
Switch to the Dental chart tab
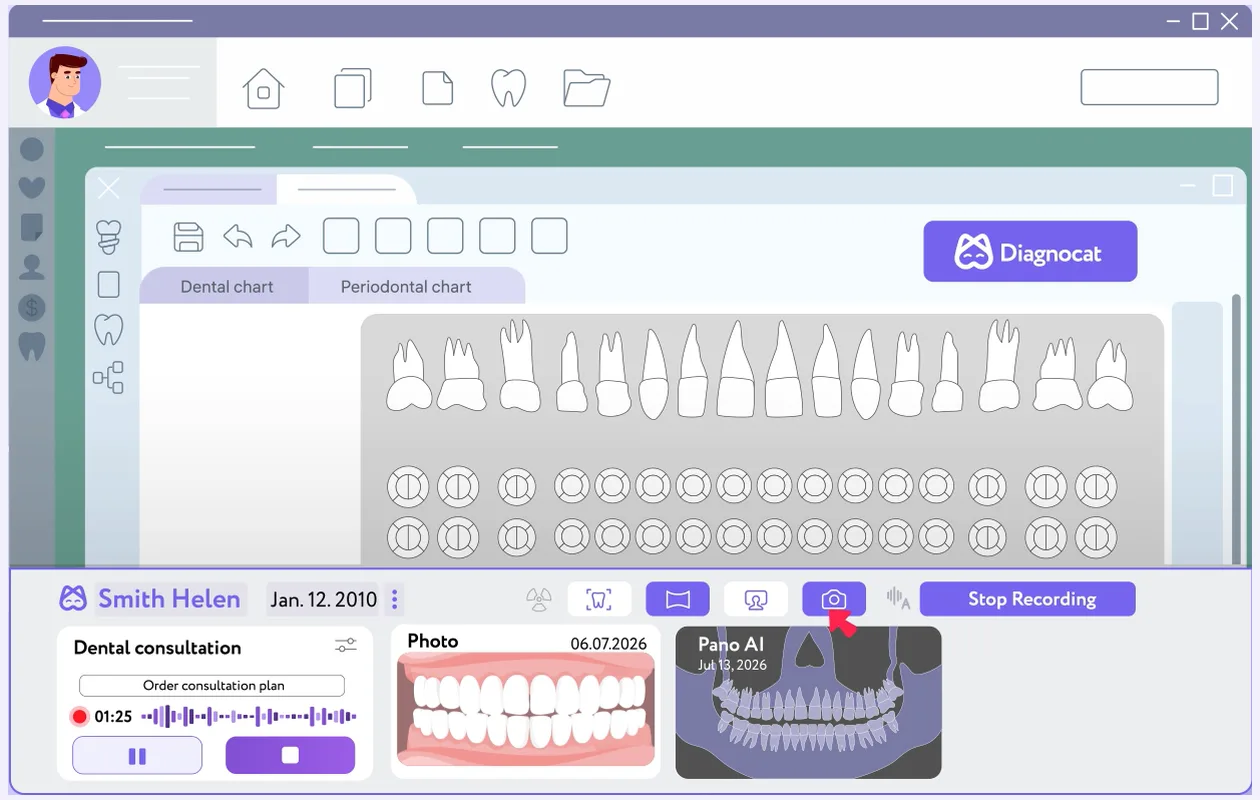(227, 286)
